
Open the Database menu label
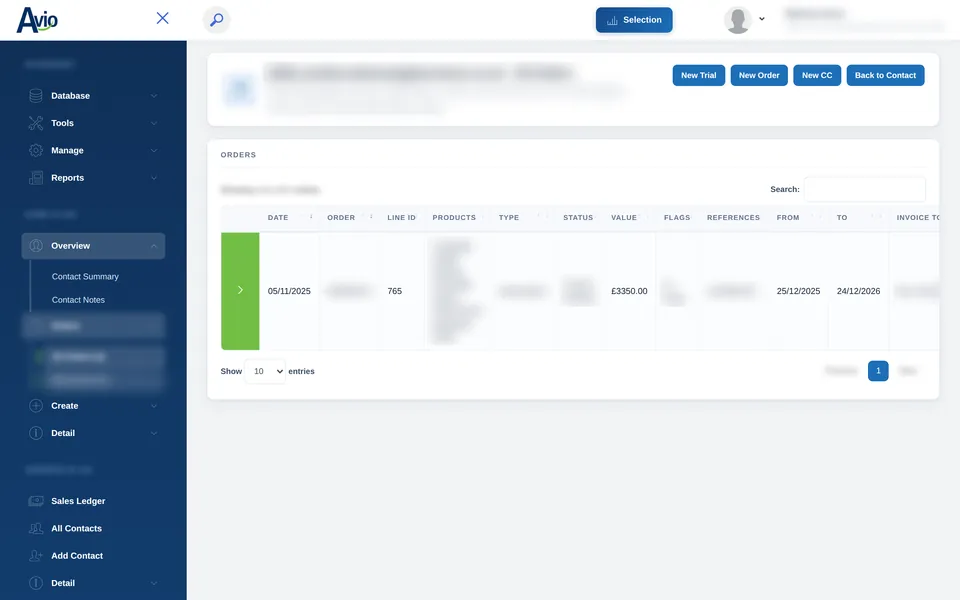click(70, 96)
